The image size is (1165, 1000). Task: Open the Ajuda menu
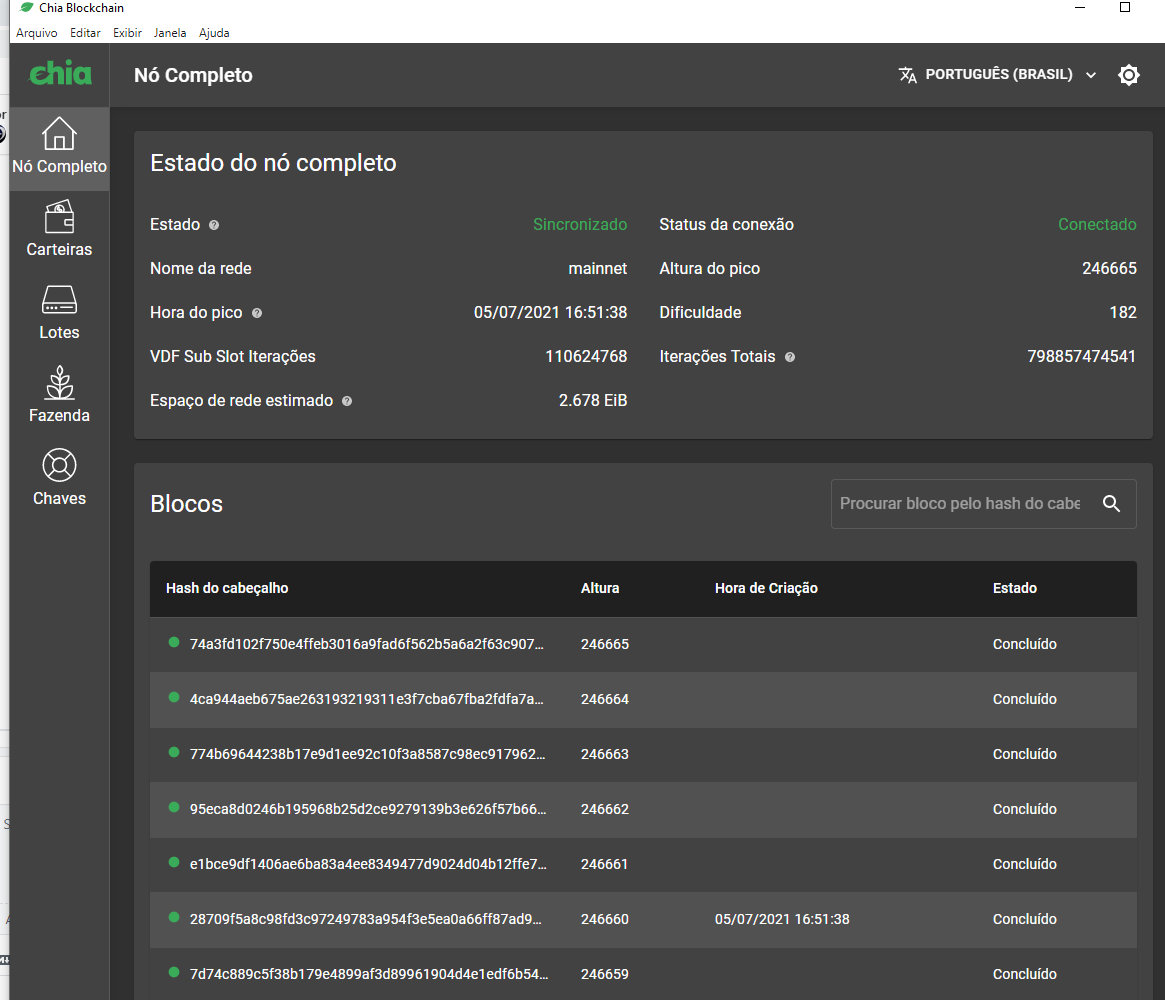[x=214, y=33]
